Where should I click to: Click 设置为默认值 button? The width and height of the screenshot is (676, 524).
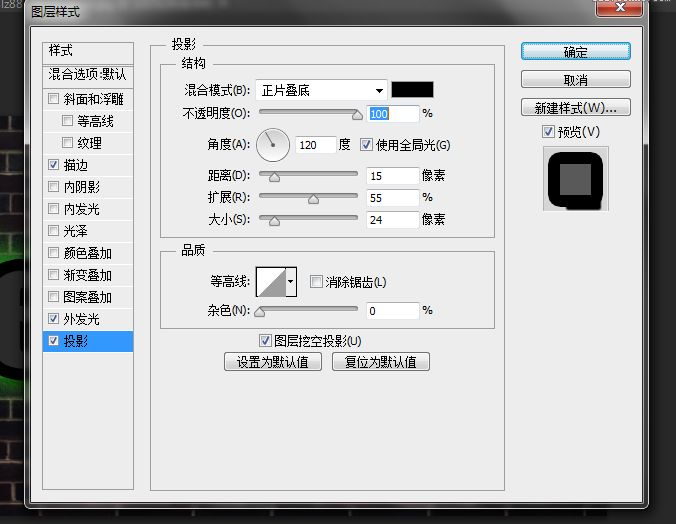(x=273, y=361)
